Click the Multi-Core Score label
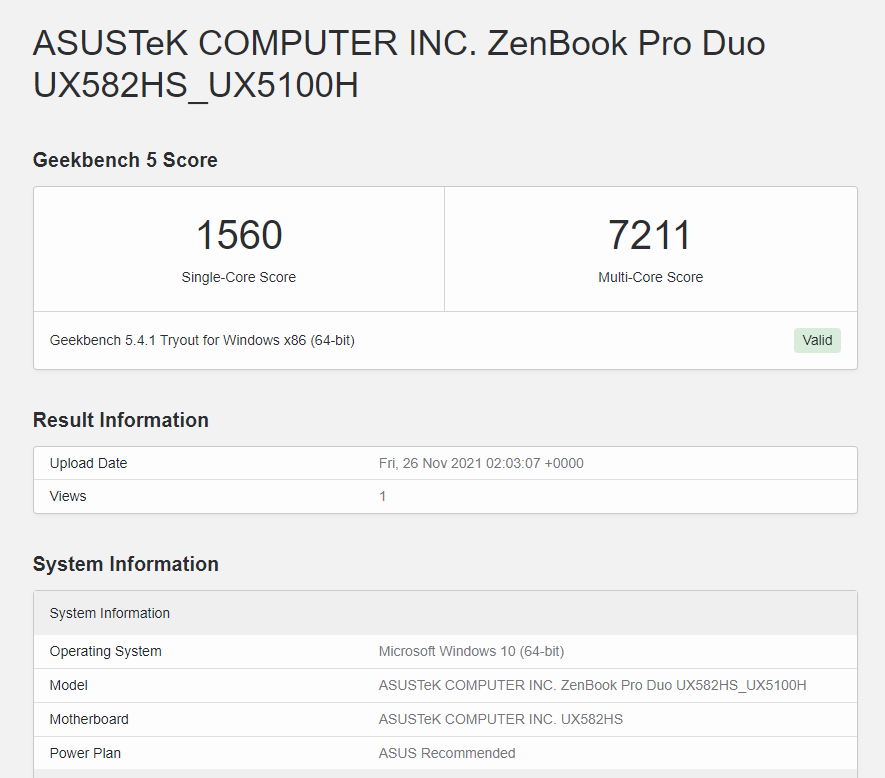Screen dimensions: 885x778 (650, 277)
